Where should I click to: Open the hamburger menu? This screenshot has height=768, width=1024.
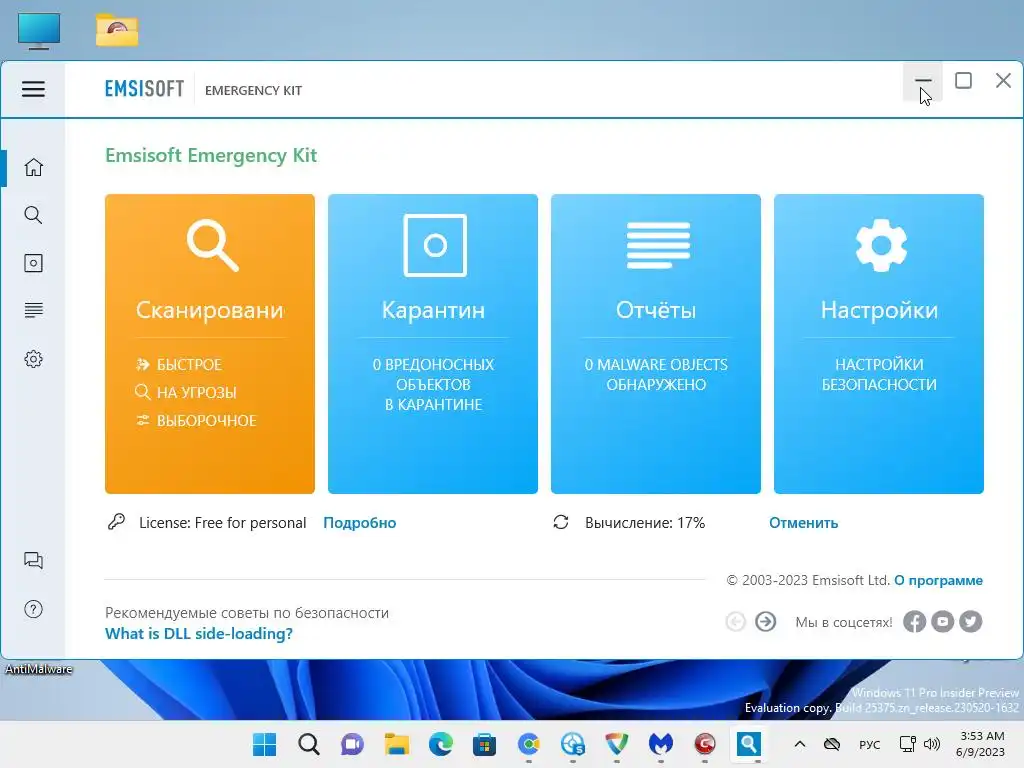point(33,89)
